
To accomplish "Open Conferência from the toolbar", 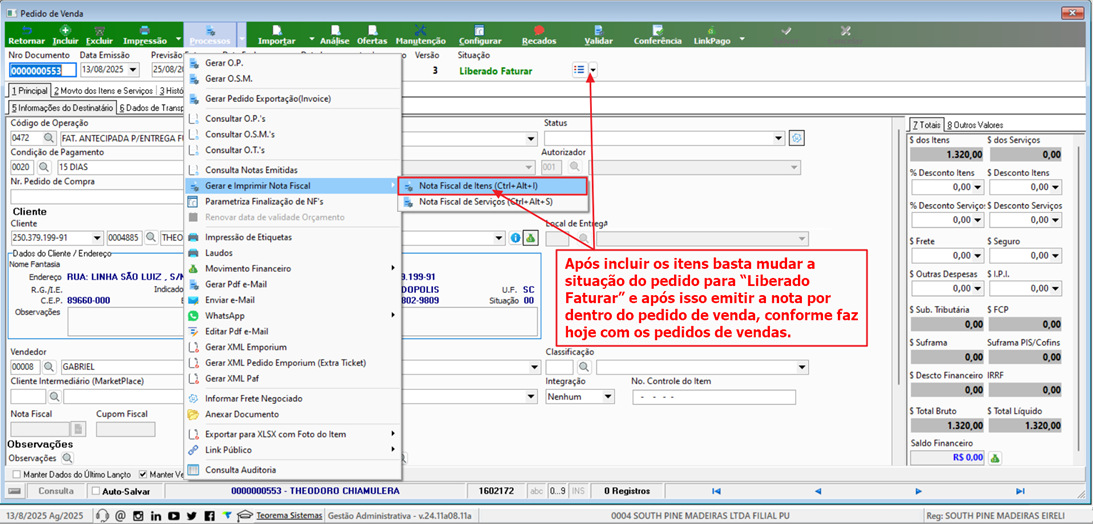I will [657, 36].
